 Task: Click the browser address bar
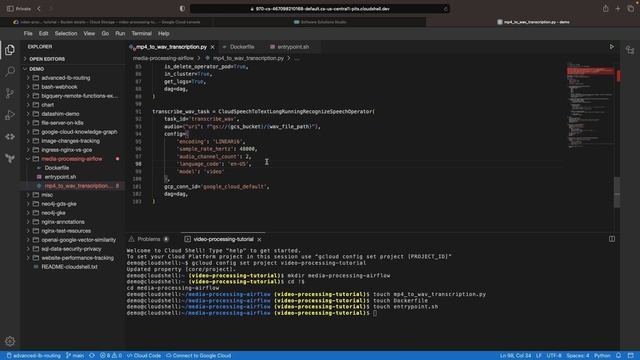point(320,9)
